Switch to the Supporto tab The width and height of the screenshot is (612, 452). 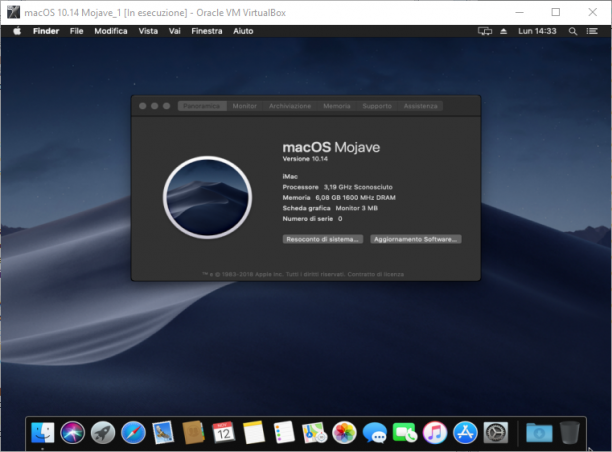tap(377, 106)
